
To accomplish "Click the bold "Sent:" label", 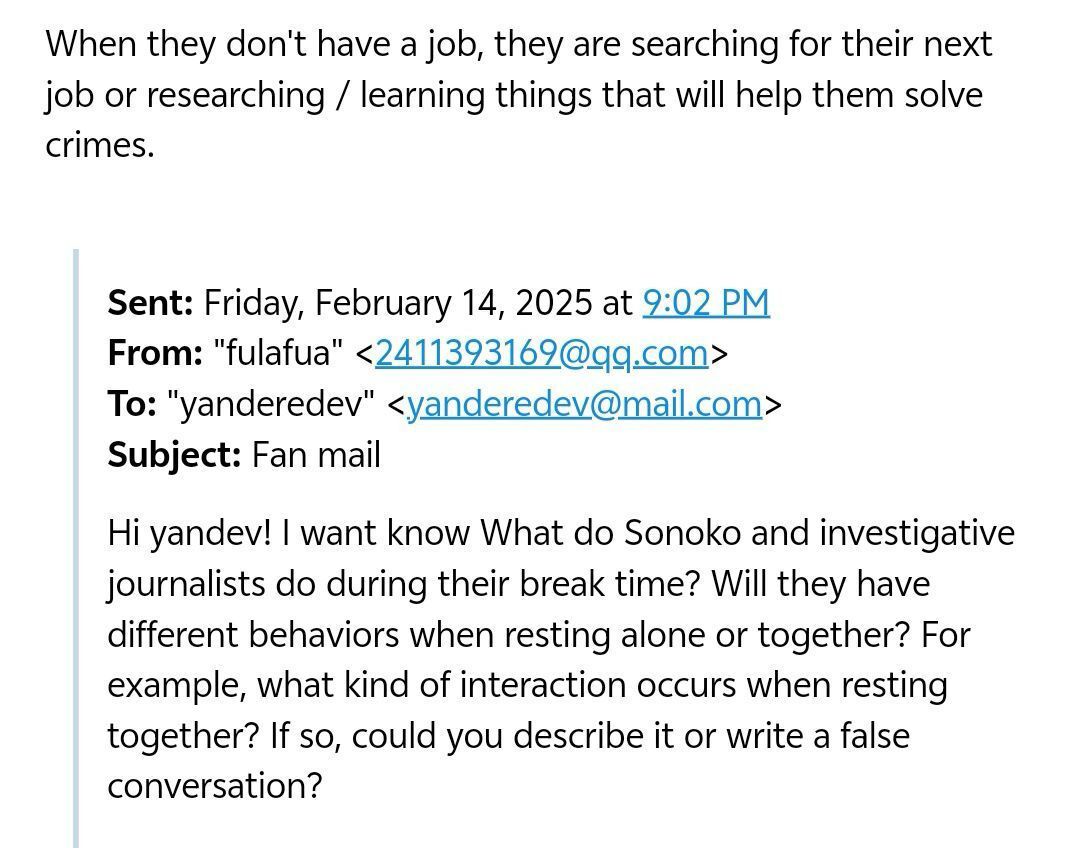I will pyautogui.click(x=150, y=302).
